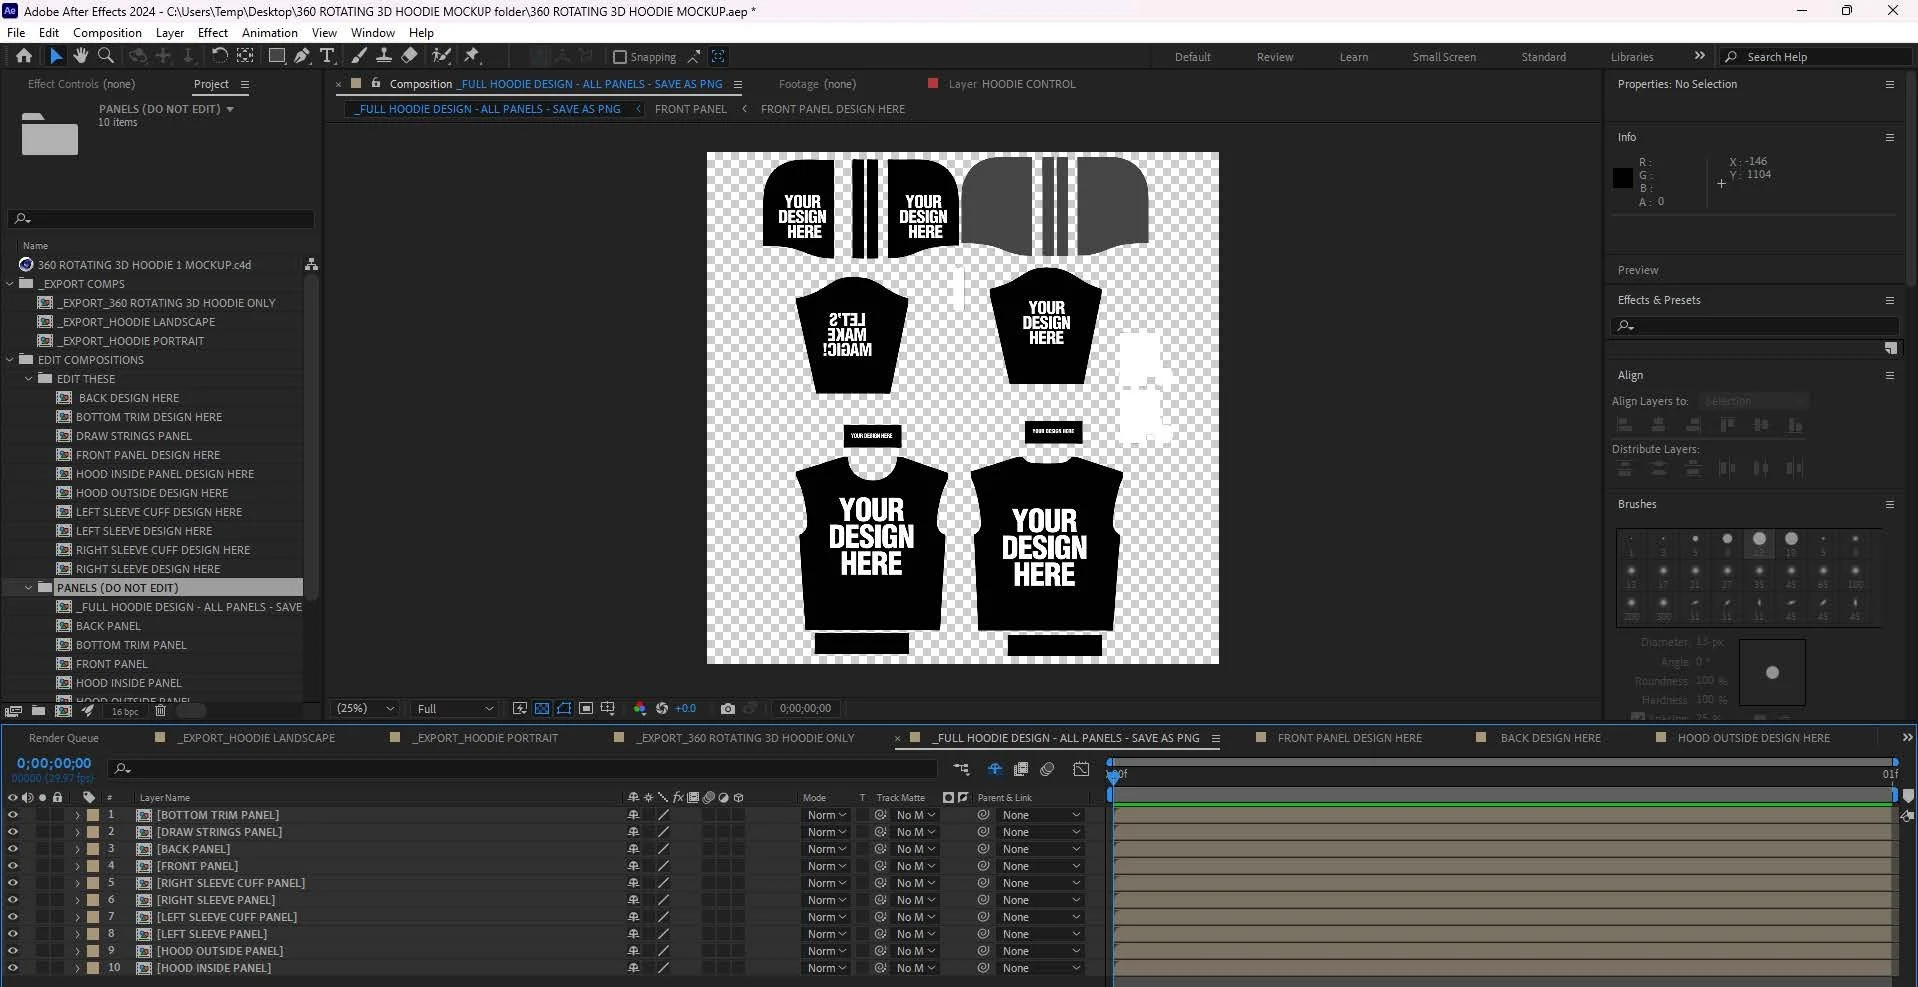Open Track Matte dropdown for LEFT SLEEVE PANEL

point(915,934)
